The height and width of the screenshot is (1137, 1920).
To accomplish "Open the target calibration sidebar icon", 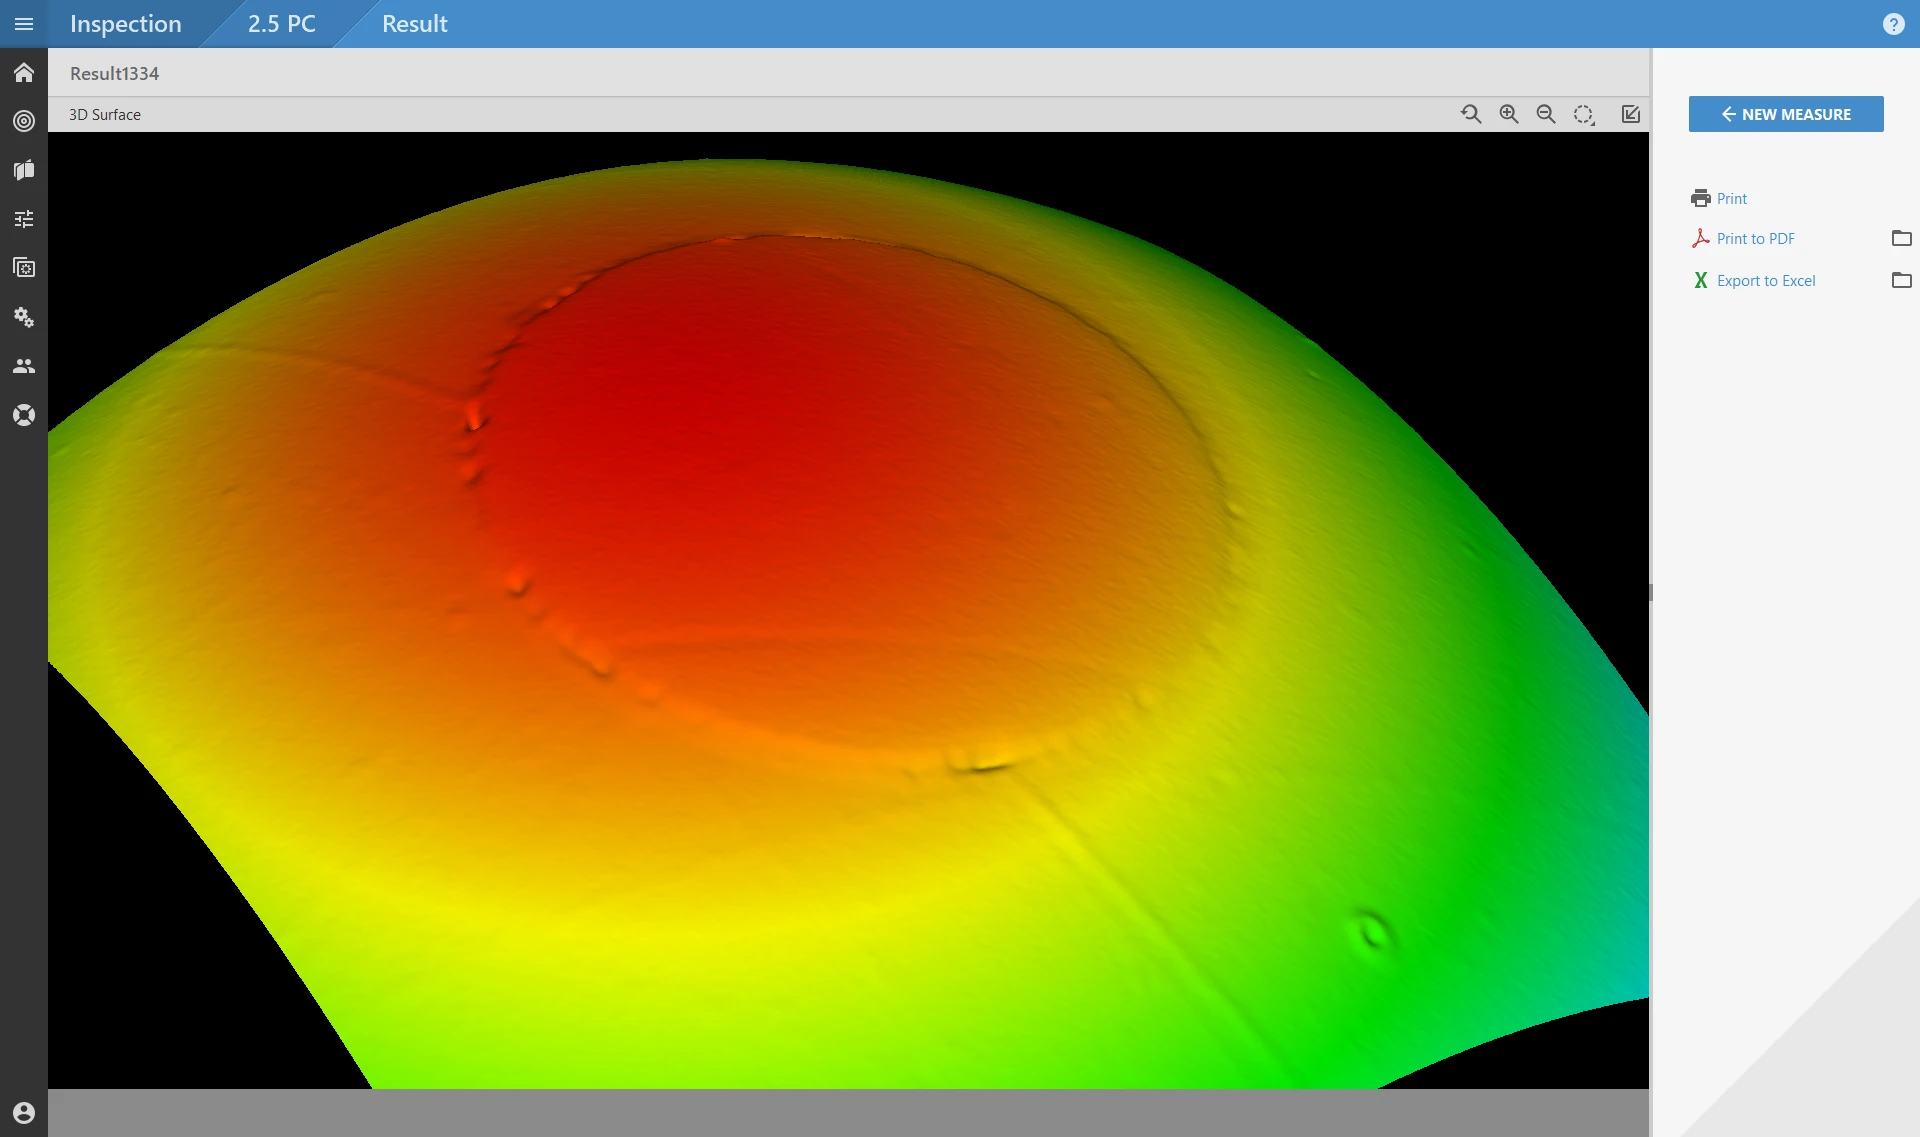I will point(23,121).
